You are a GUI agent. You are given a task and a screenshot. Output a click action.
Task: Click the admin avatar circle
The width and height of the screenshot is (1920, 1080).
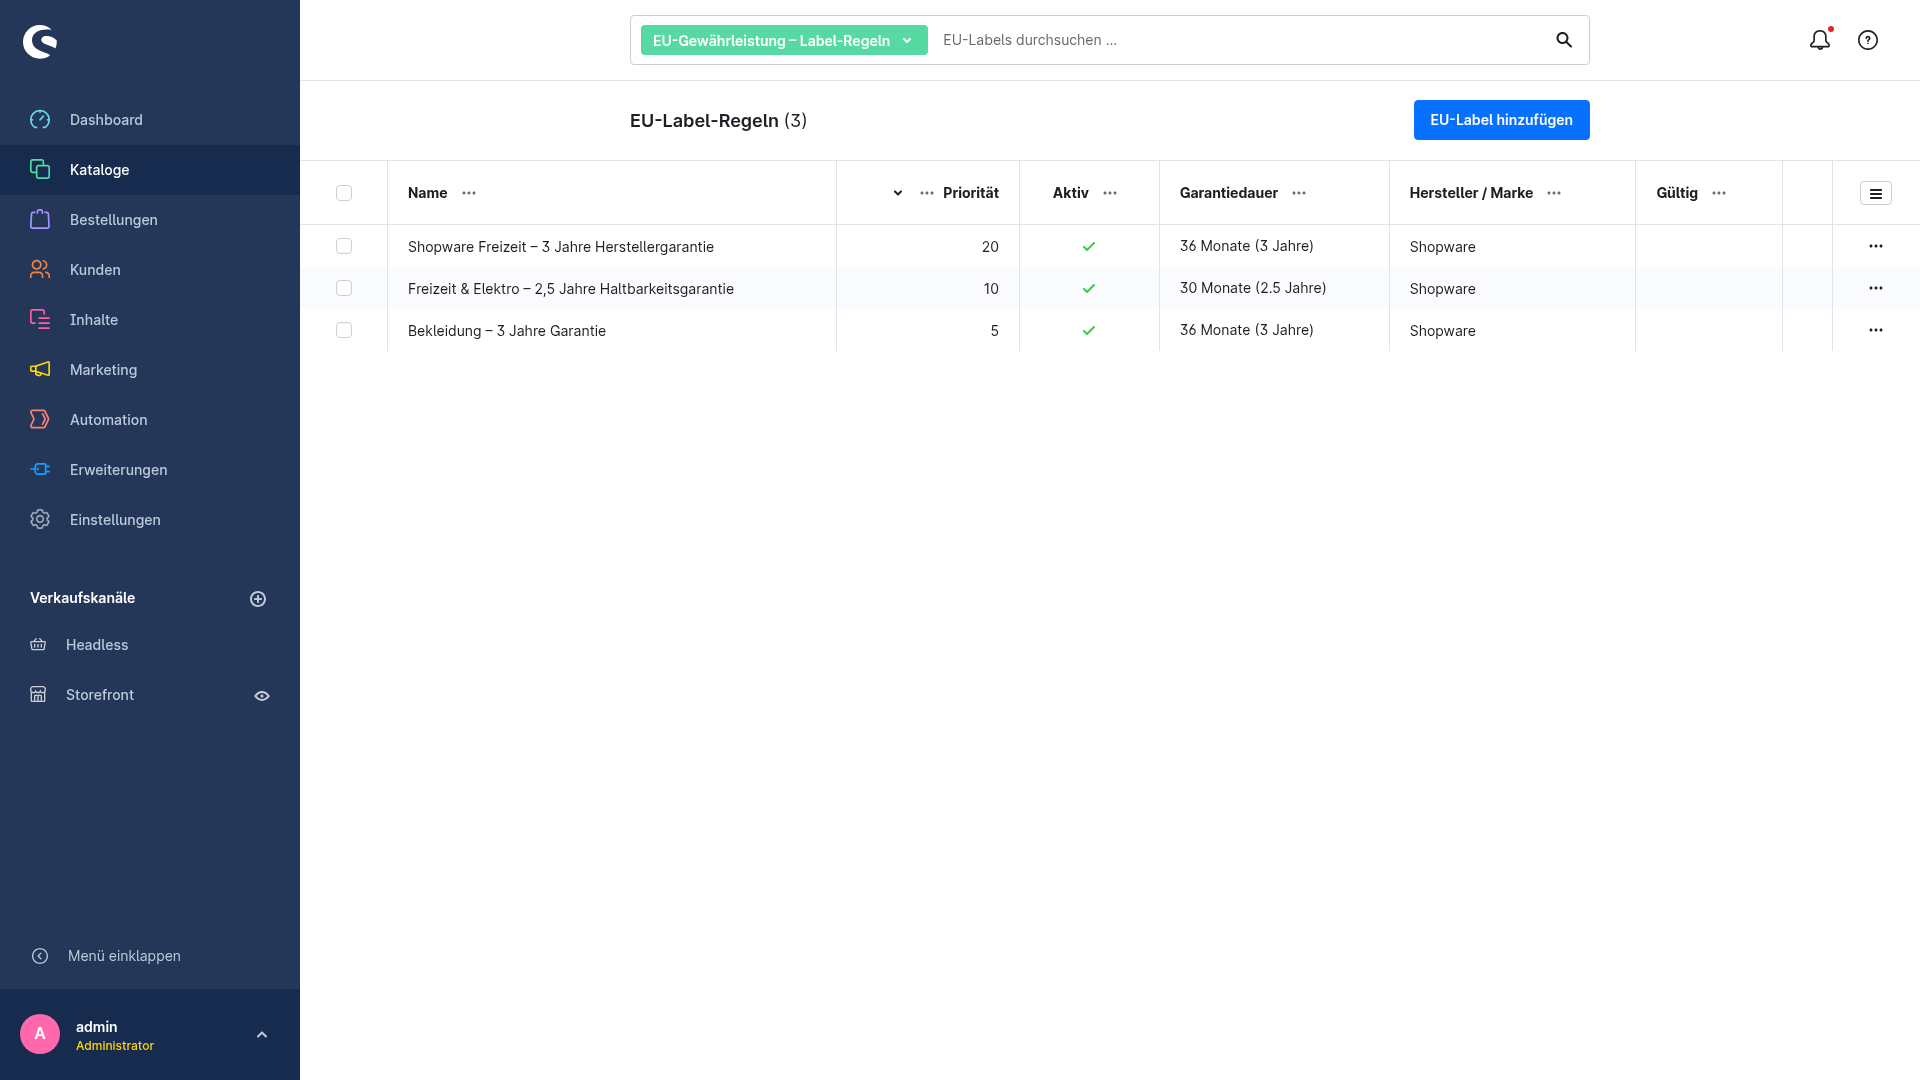click(x=40, y=1034)
